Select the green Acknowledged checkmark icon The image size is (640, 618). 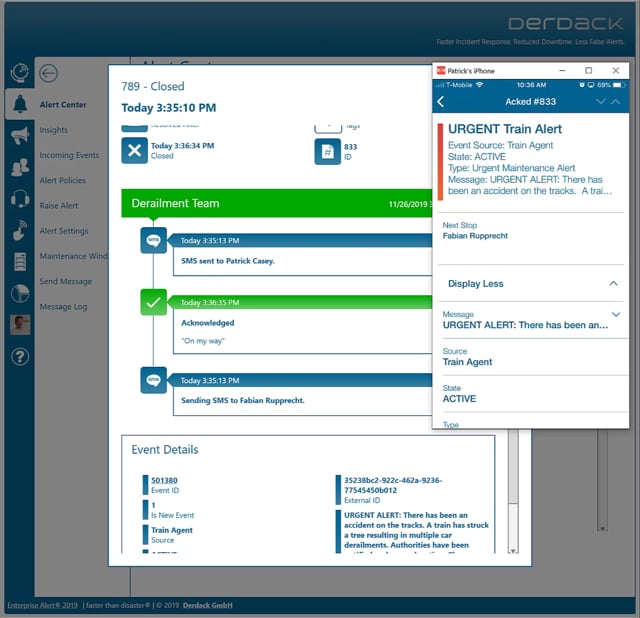coord(153,302)
